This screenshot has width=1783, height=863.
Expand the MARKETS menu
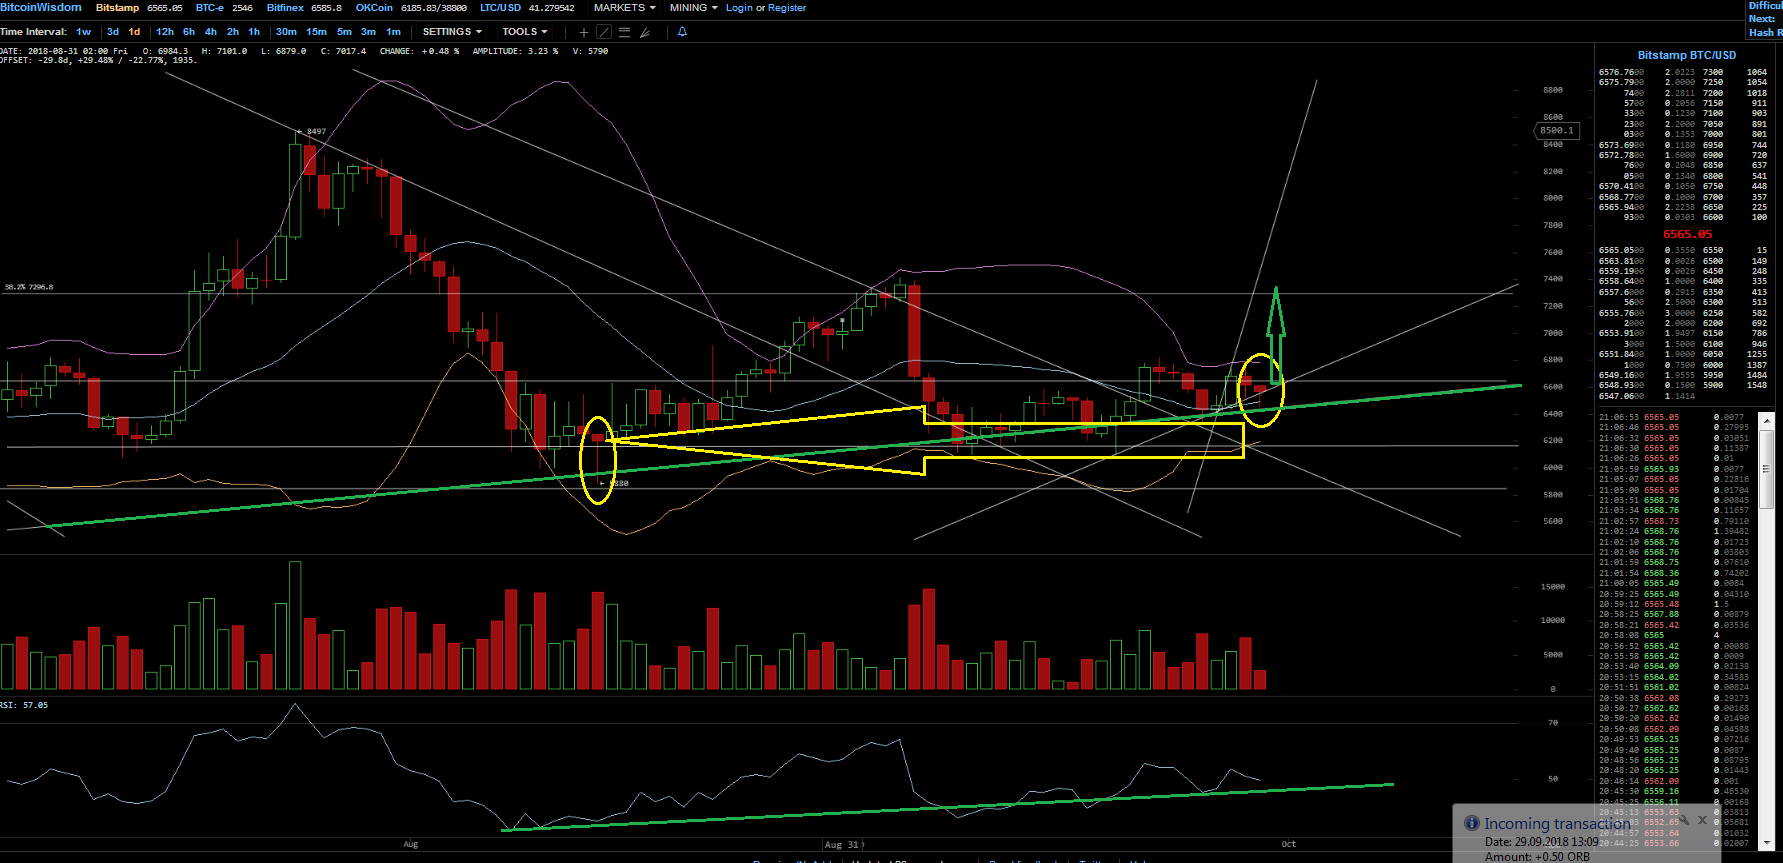coord(624,8)
